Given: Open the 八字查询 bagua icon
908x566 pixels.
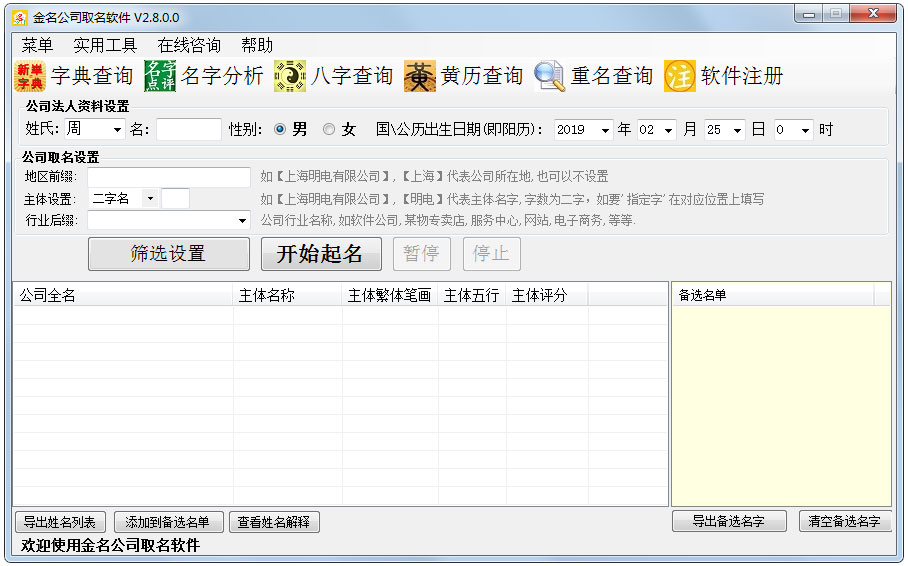Looking at the screenshot, I should (x=290, y=76).
